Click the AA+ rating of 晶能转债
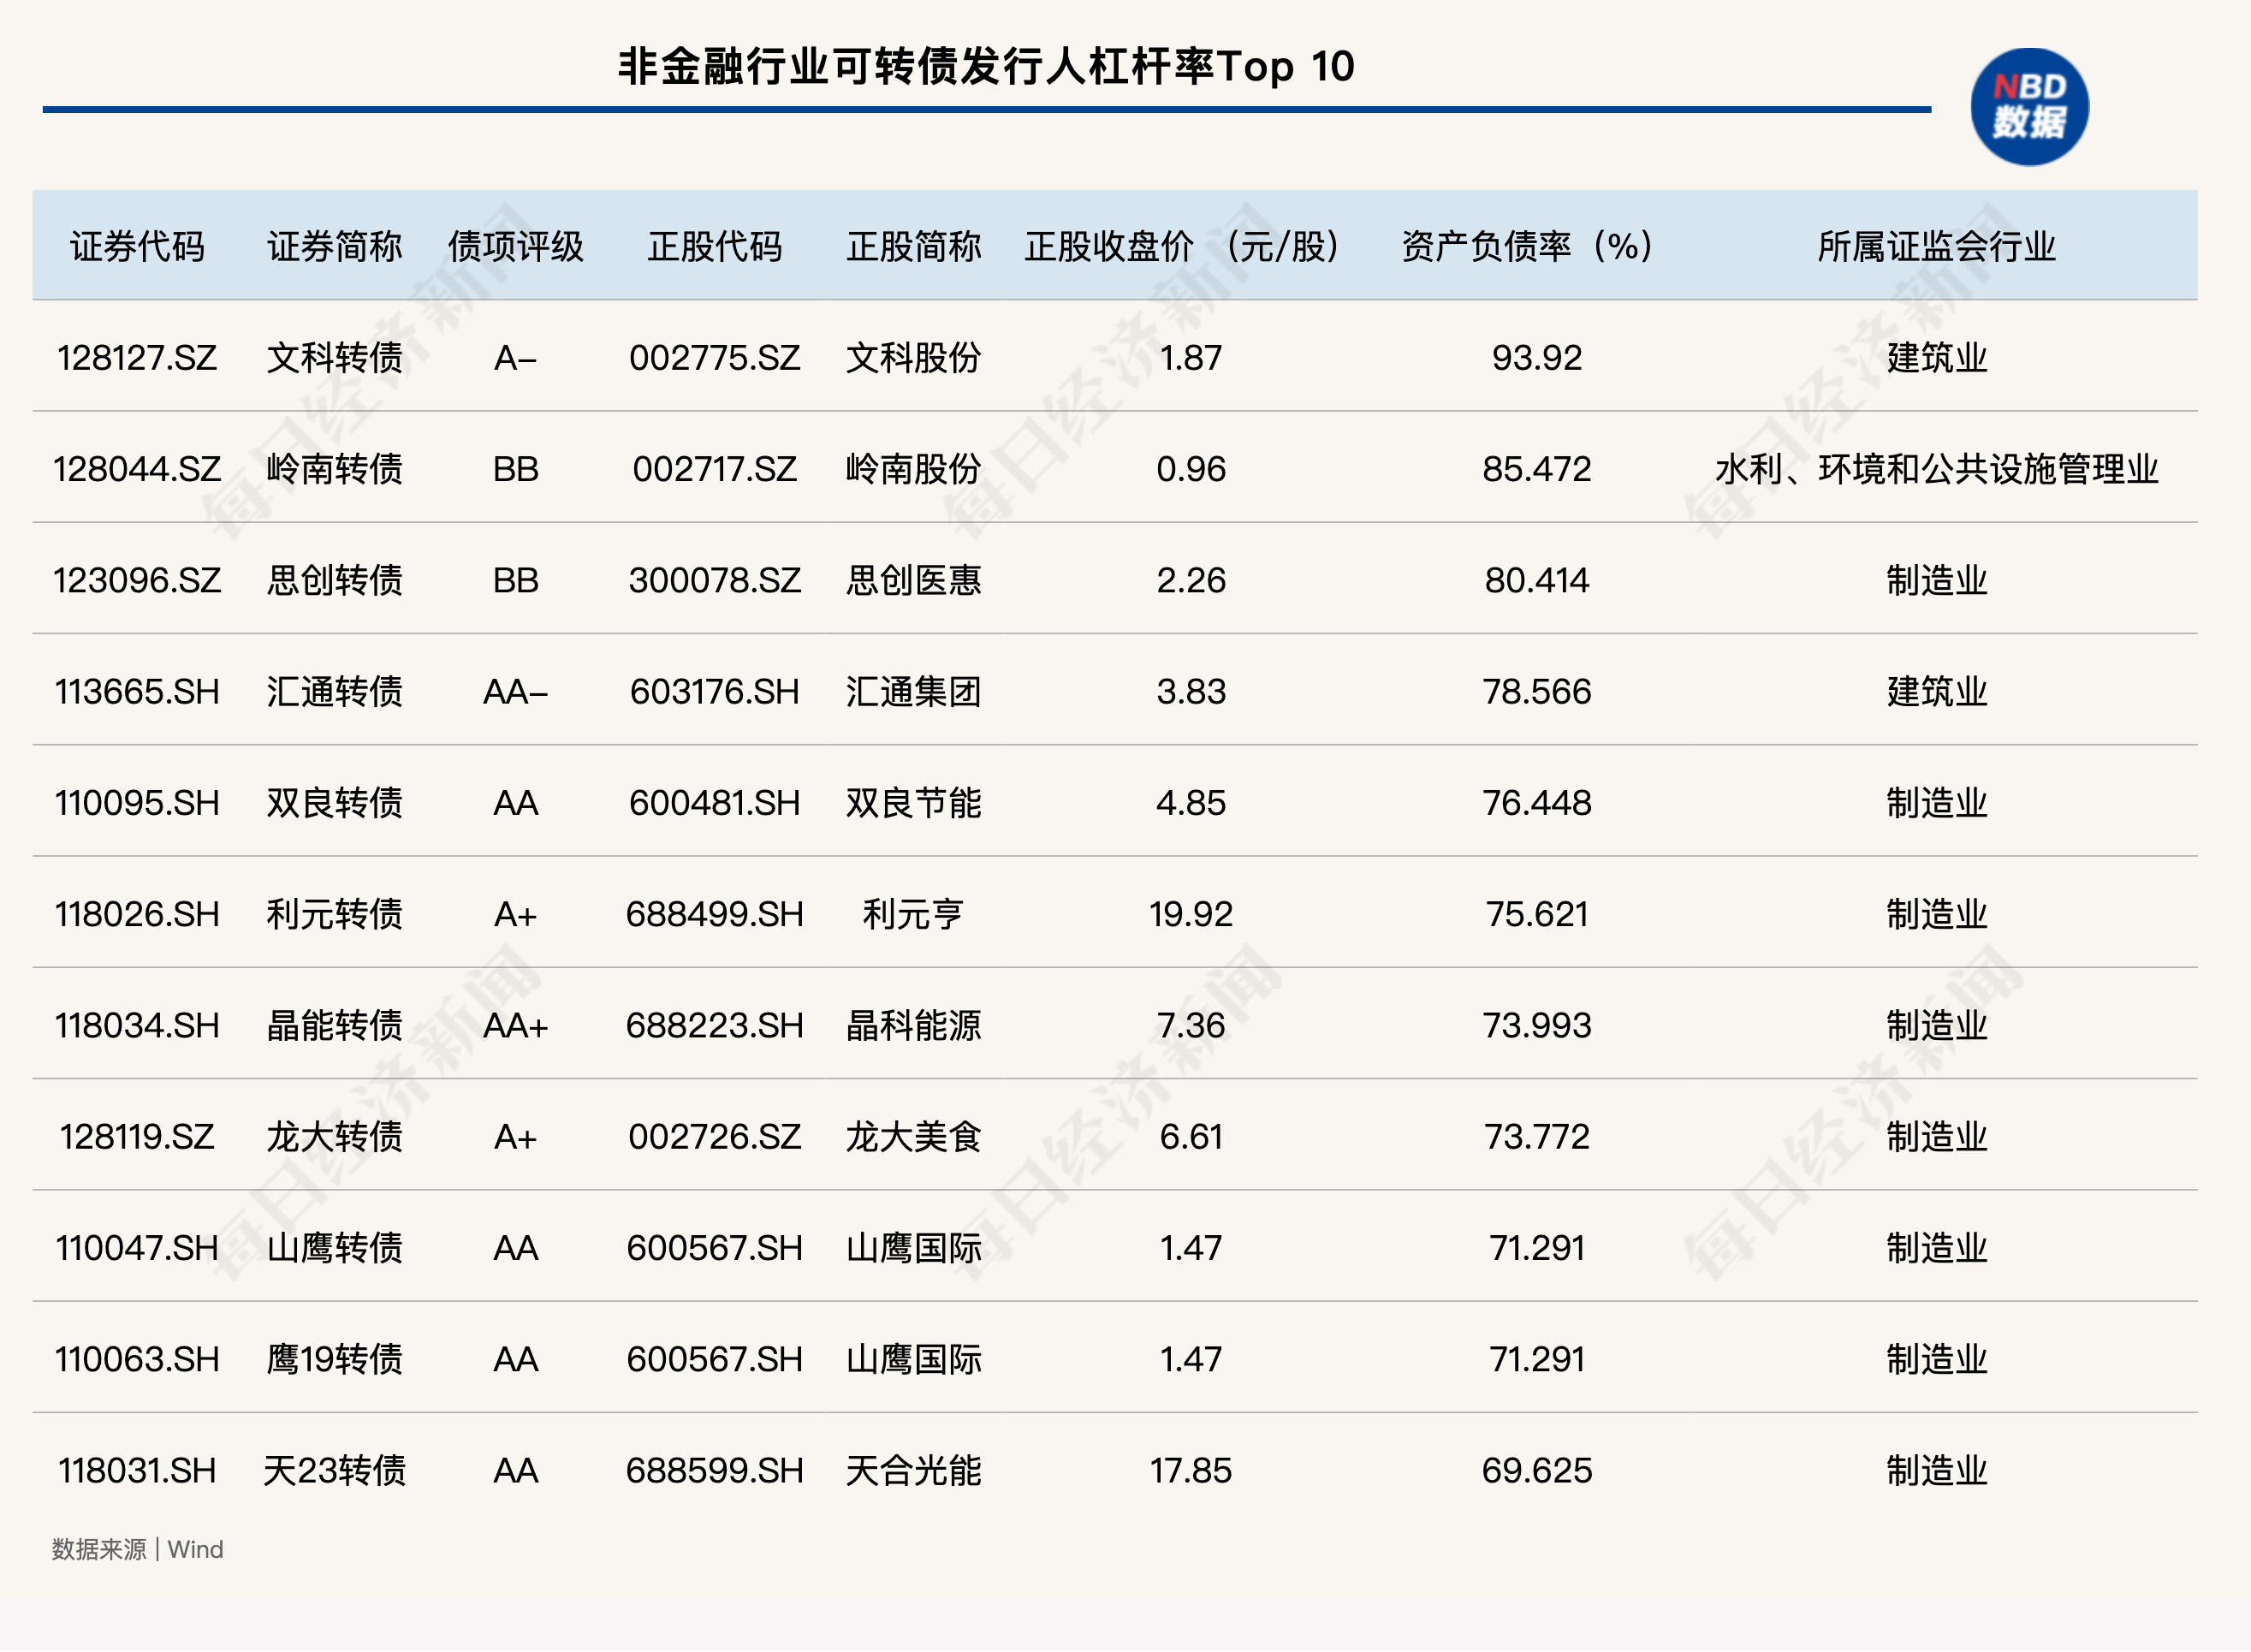The height and width of the screenshot is (1652, 2251). click(x=515, y=1026)
